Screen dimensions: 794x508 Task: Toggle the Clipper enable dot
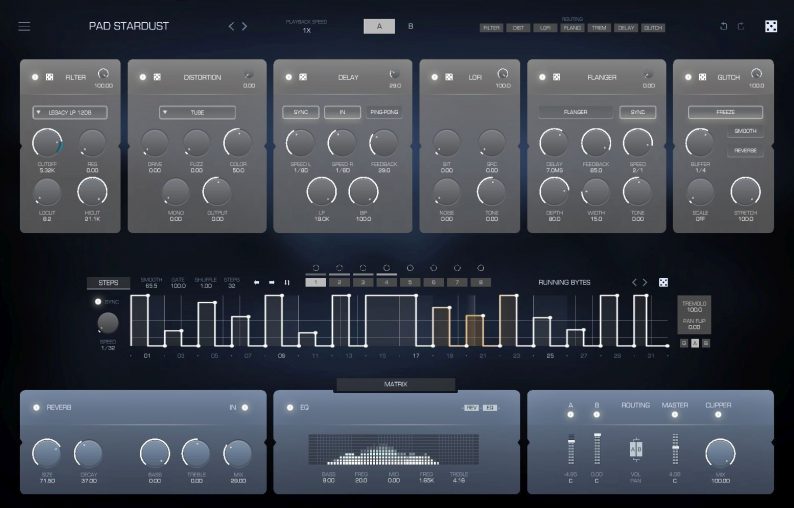(718, 414)
